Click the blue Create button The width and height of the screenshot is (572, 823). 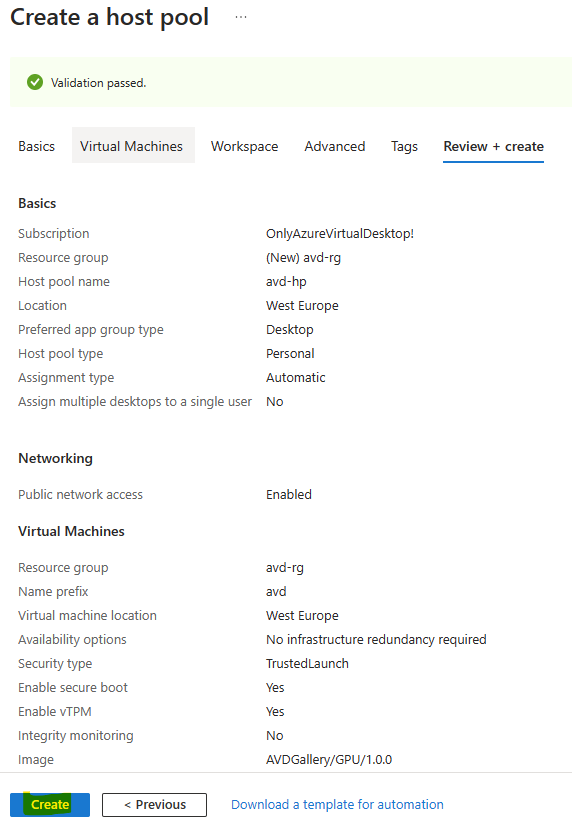50,804
